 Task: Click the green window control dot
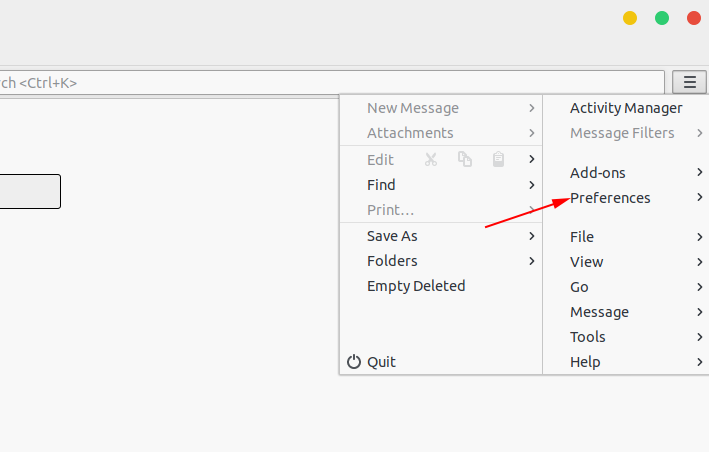(662, 18)
